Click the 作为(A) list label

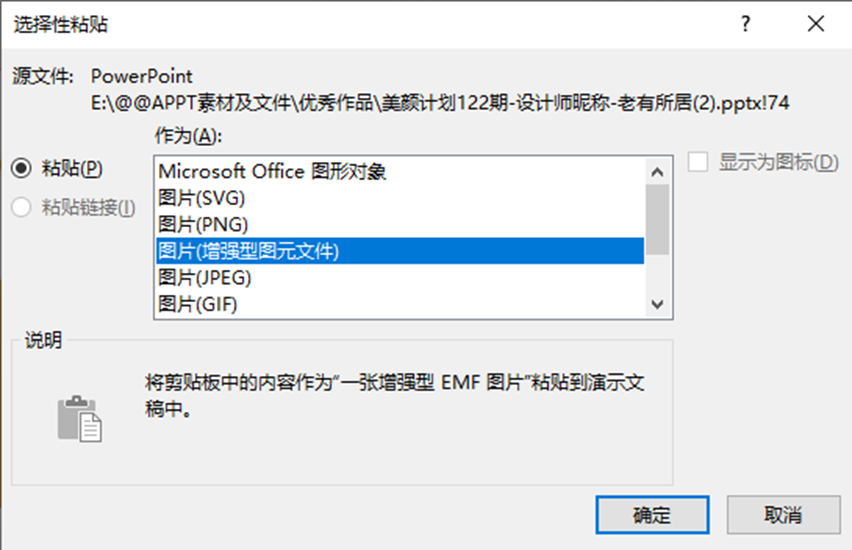188,135
